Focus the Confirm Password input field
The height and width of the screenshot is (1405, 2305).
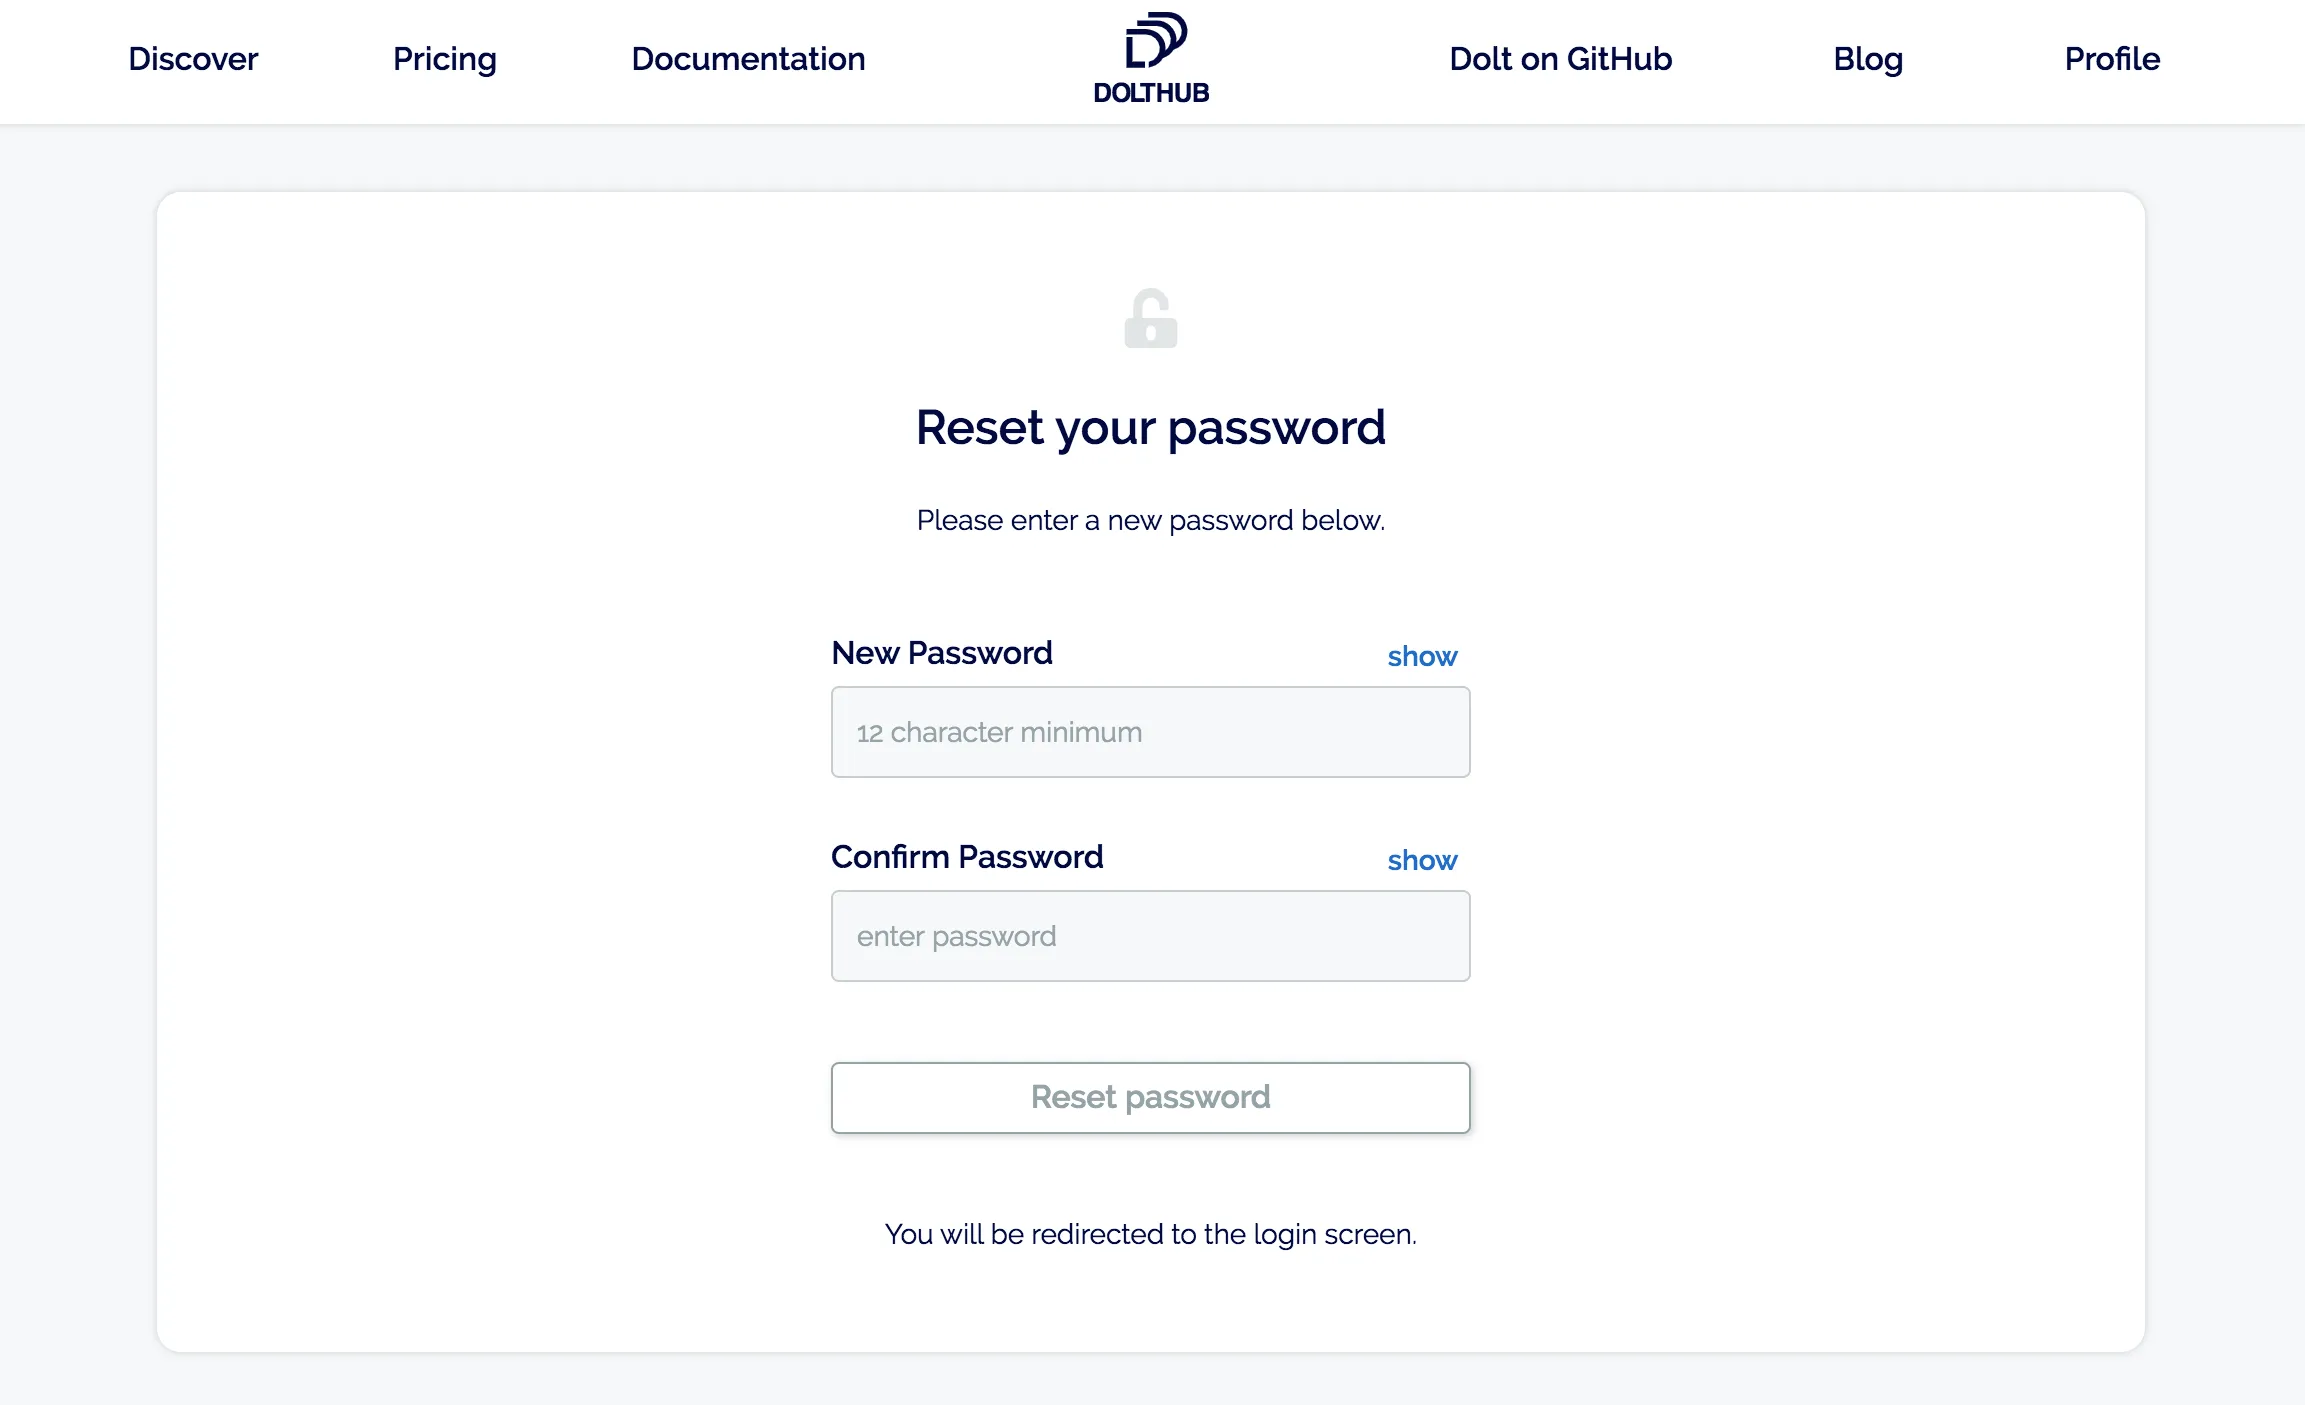1150,936
